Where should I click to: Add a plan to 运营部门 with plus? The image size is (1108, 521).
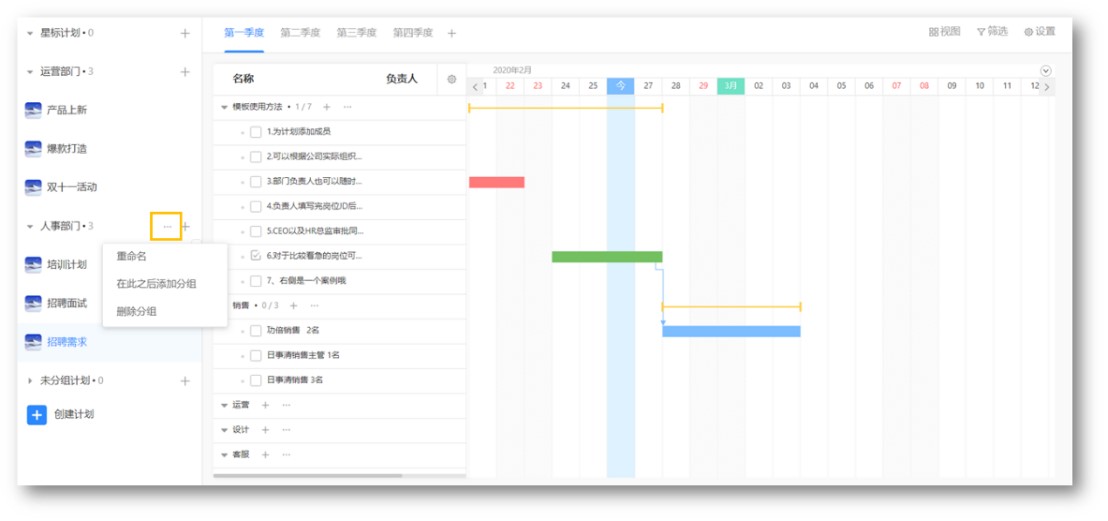point(185,71)
